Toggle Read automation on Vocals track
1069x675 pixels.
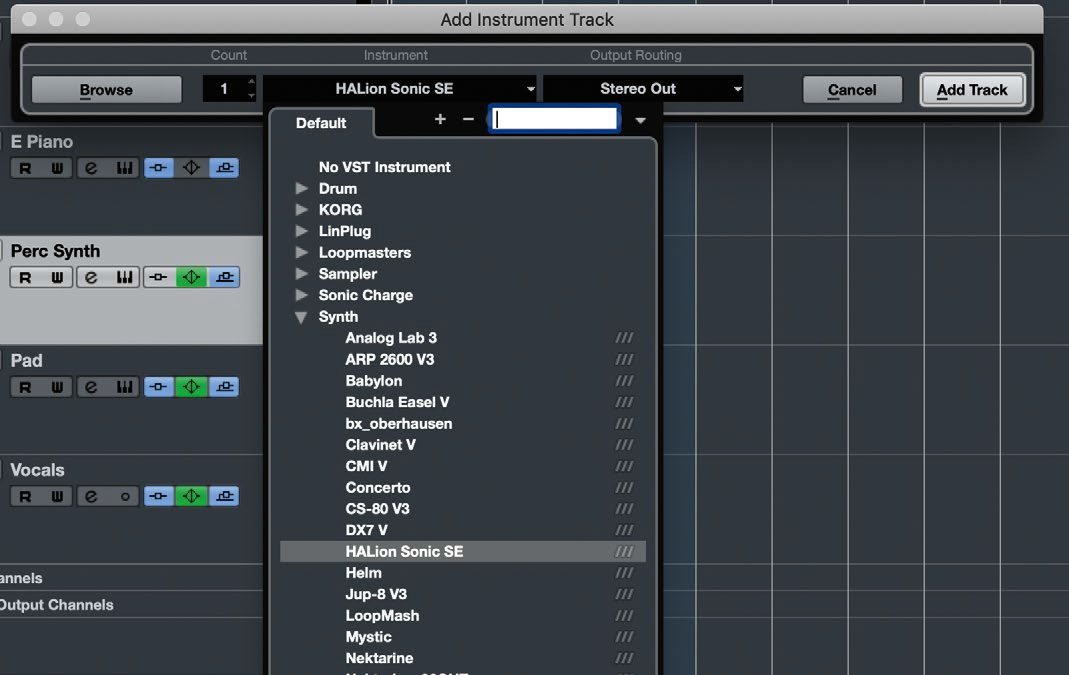pos(25,496)
